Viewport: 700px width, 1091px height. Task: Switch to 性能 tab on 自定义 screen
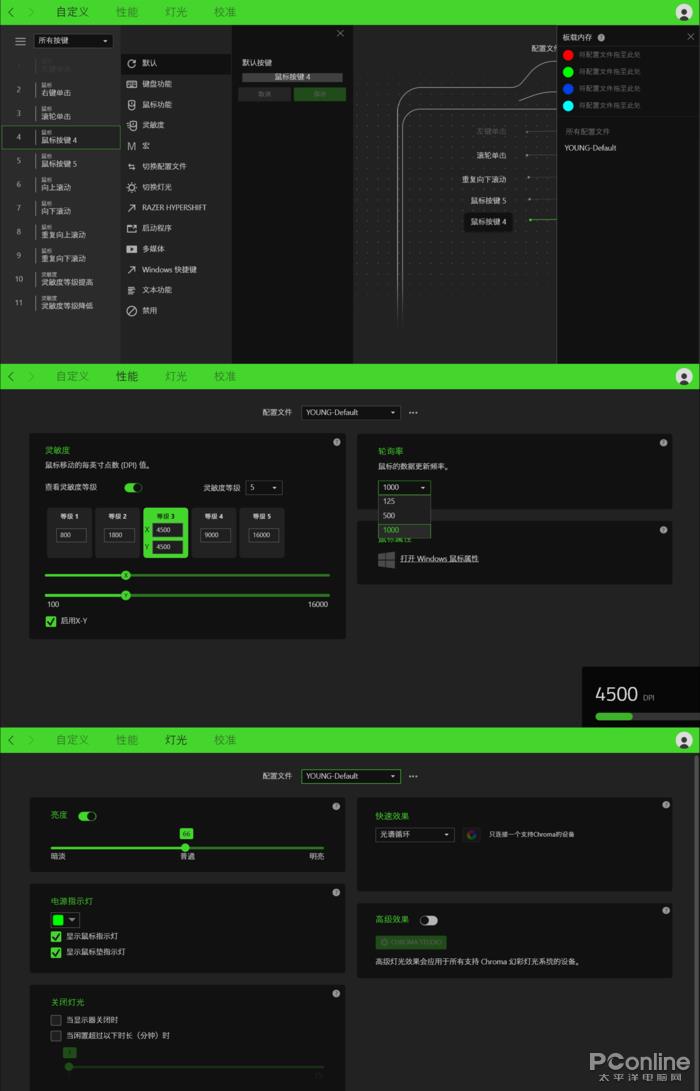[x=127, y=12]
